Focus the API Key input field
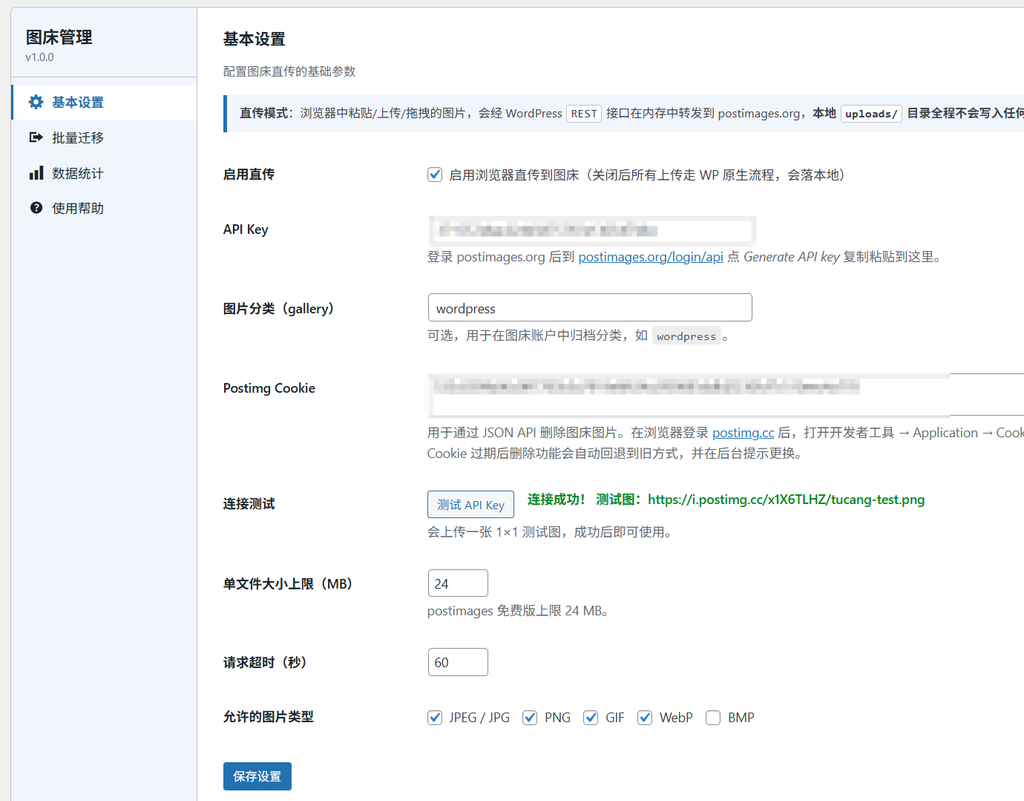The width and height of the screenshot is (1024, 801). coord(592,230)
